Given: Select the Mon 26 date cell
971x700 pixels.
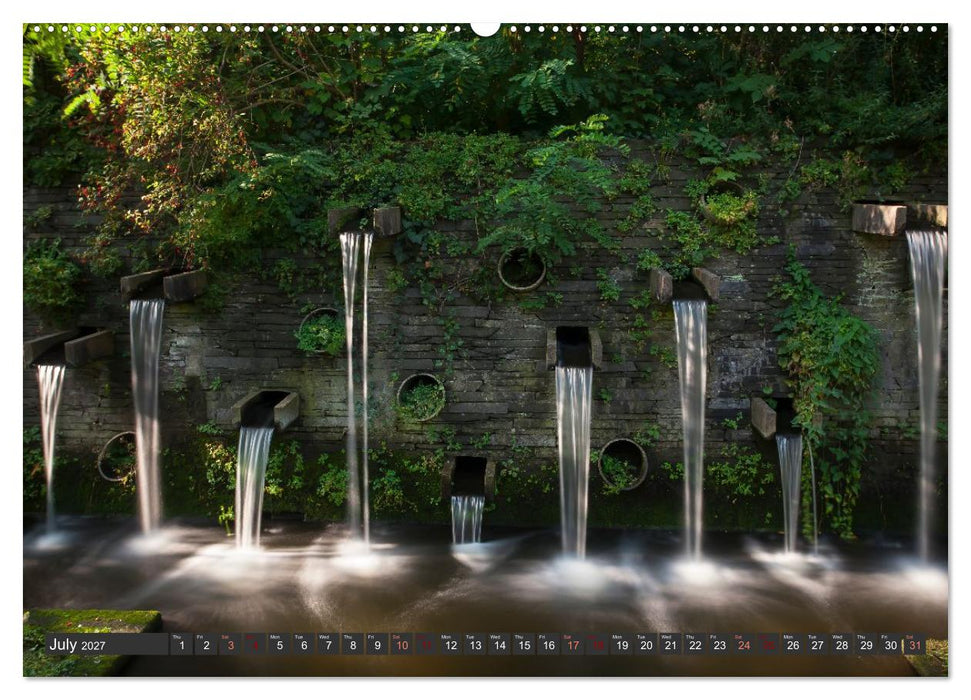Looking at the screenshot, I should pyautogui.click(x=793, y=644).
